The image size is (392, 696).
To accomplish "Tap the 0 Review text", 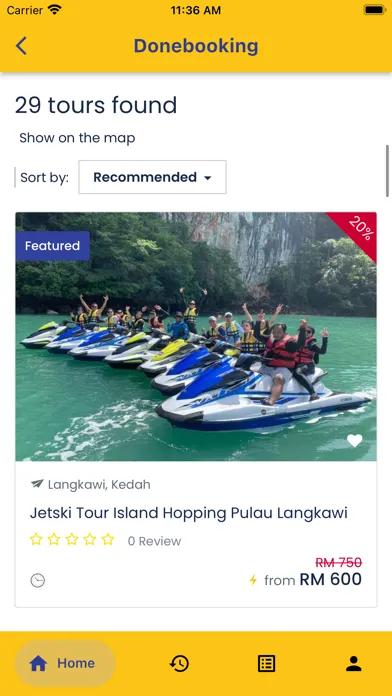I will click(x=154, y=541).
